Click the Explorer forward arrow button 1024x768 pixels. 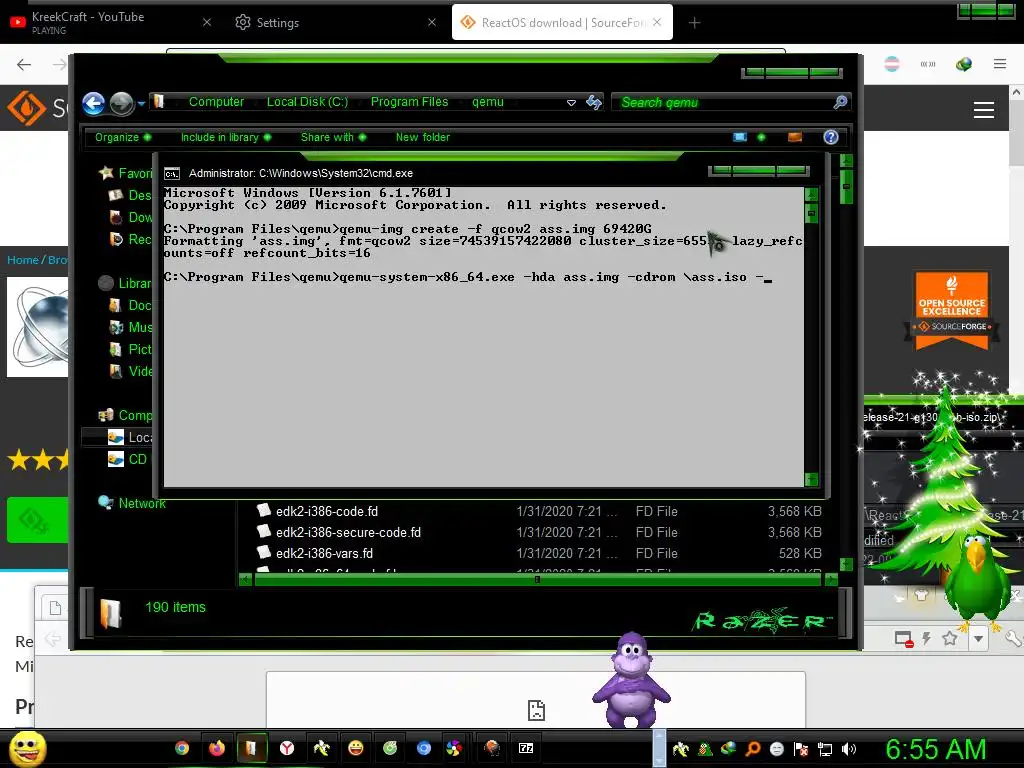[x=121, y=103]
